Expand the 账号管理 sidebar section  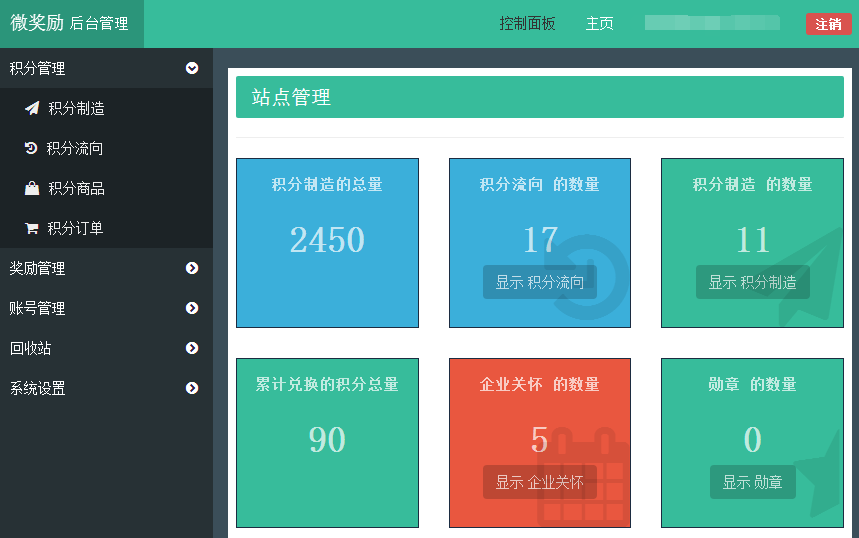[x=192, y=308]
